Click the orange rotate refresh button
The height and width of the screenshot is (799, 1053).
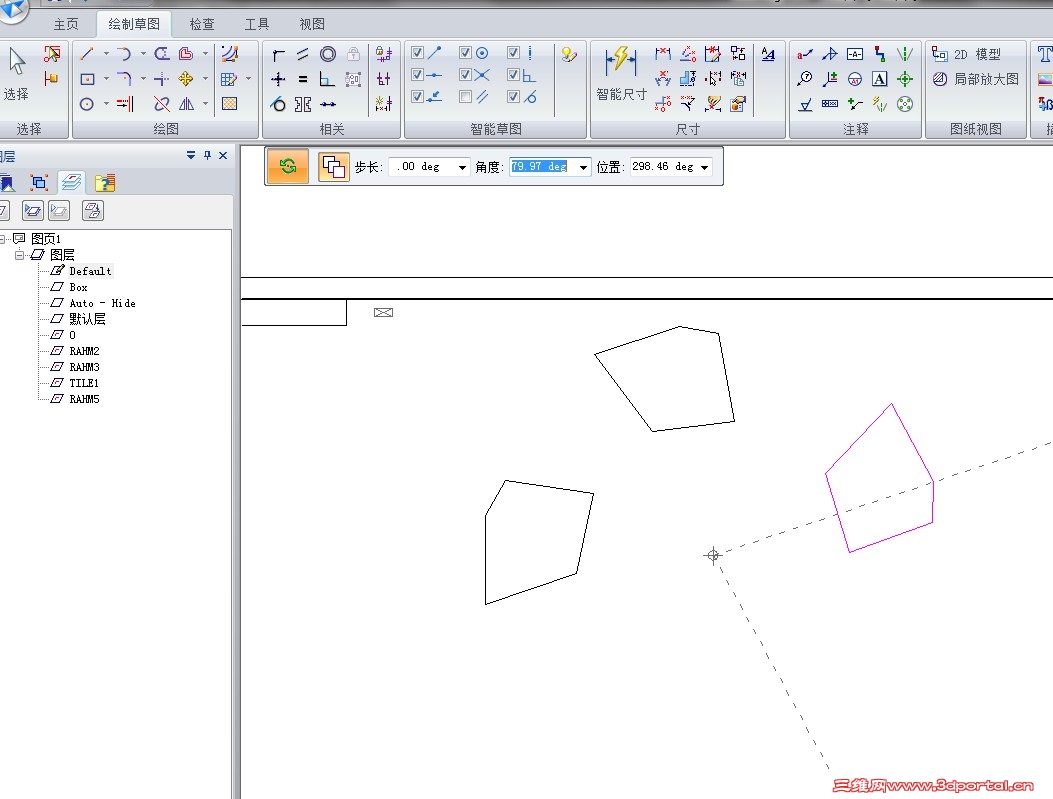[288, 167]
